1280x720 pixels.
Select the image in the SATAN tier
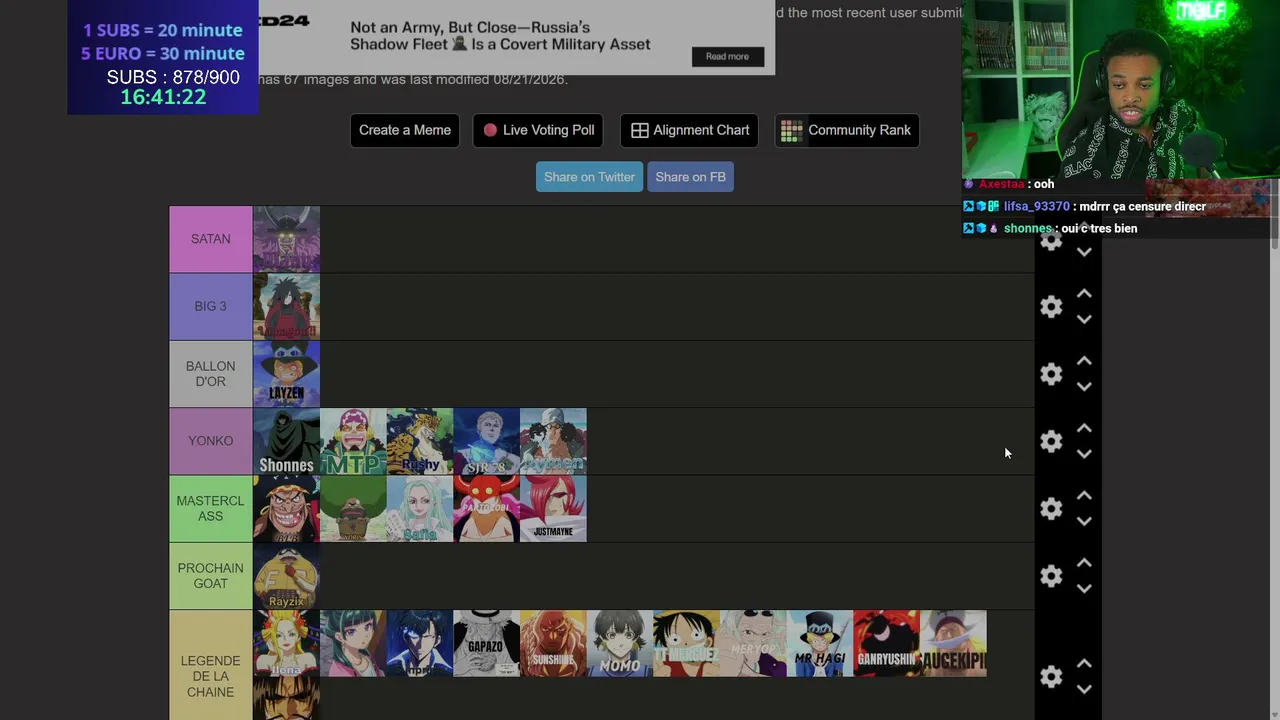click(x=286, y=239)
